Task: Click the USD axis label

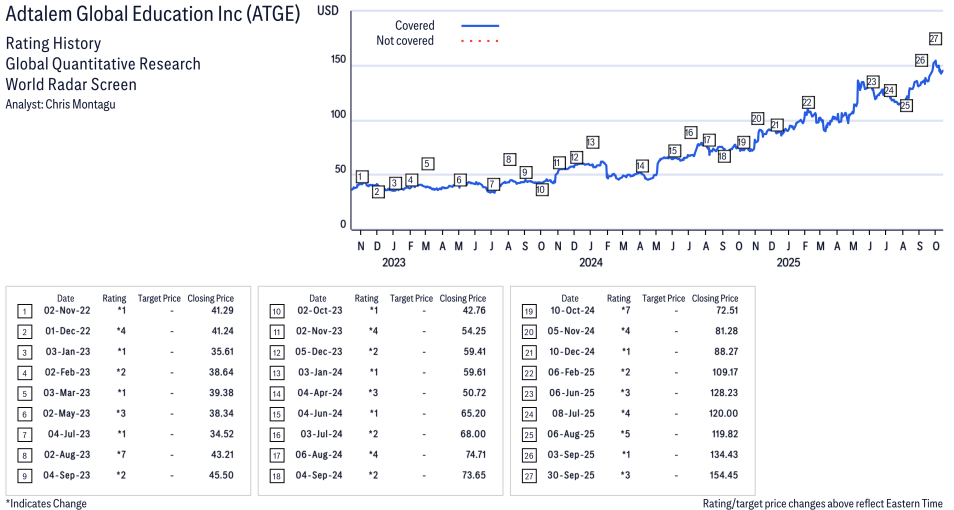Action: coord(327,10)
